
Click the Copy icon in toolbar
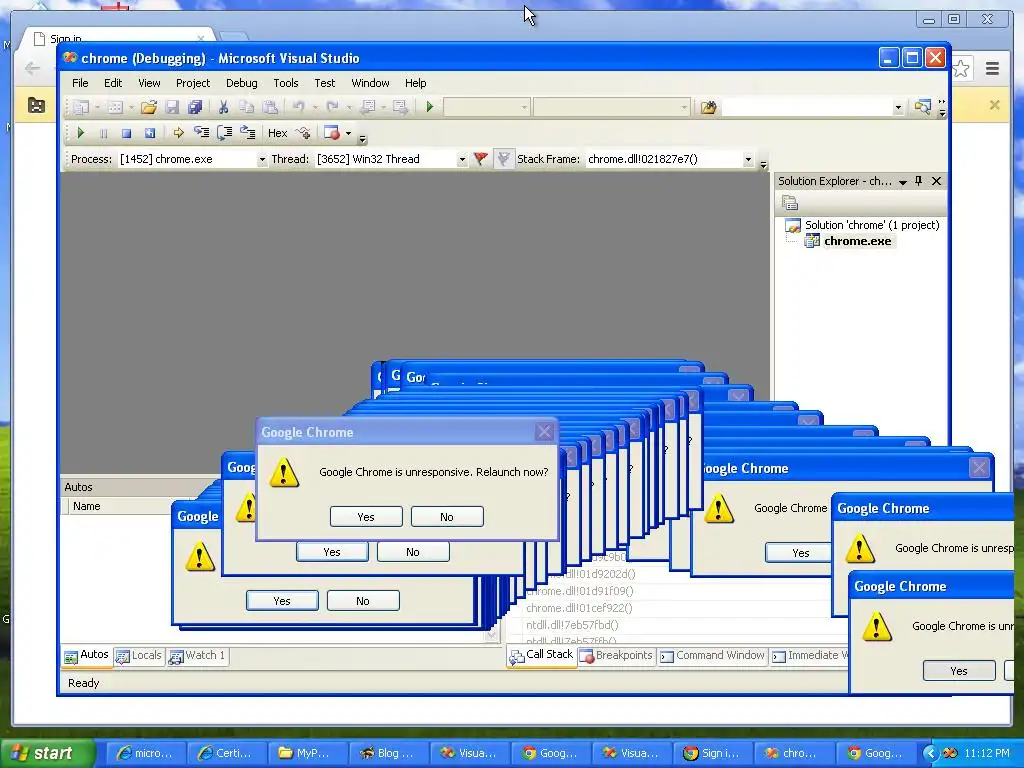click(x=246, y=107)
